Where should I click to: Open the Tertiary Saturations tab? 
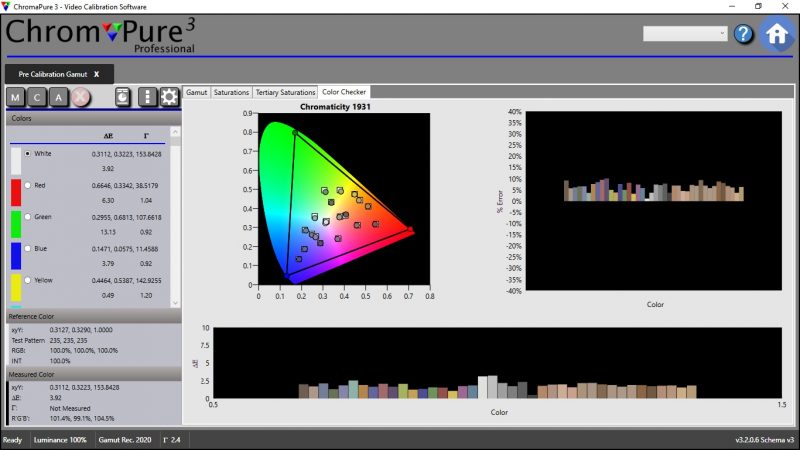tap(285, 92)
